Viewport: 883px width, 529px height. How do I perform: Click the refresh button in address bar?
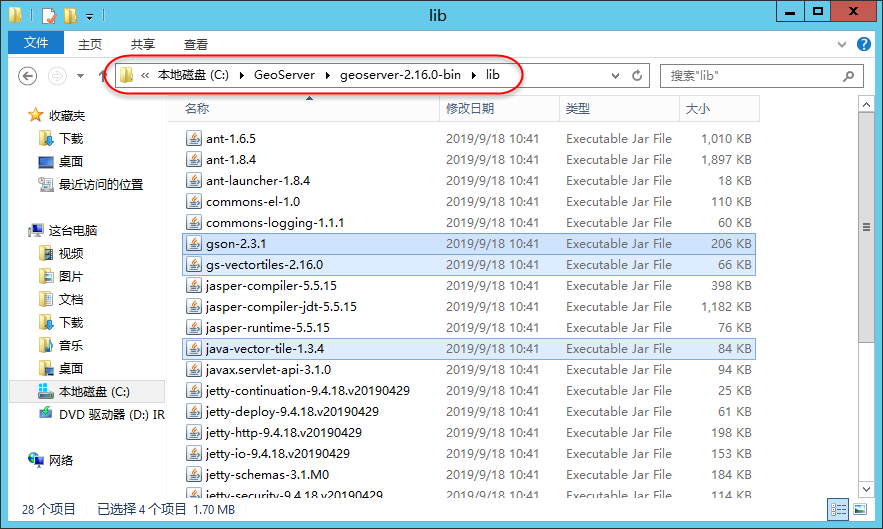pyautogui.click(x=637, y=75)
